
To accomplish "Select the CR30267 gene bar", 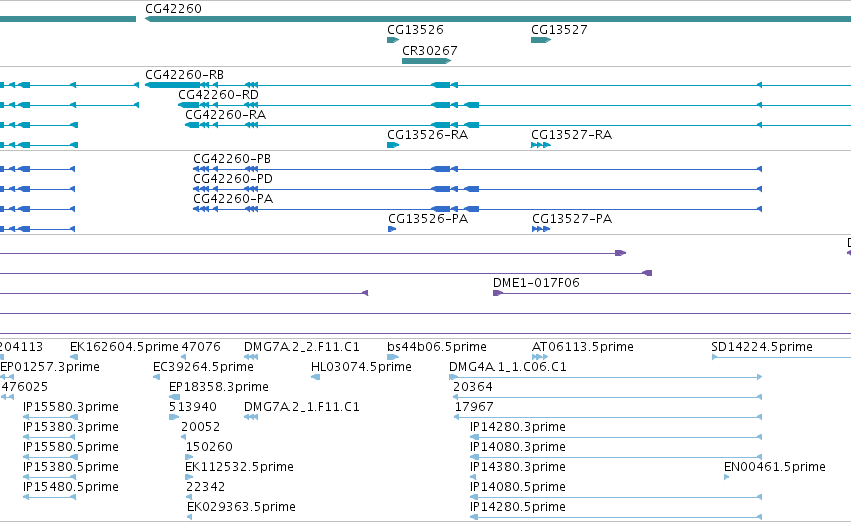I will pyautogui.click(x=427, y=61).
